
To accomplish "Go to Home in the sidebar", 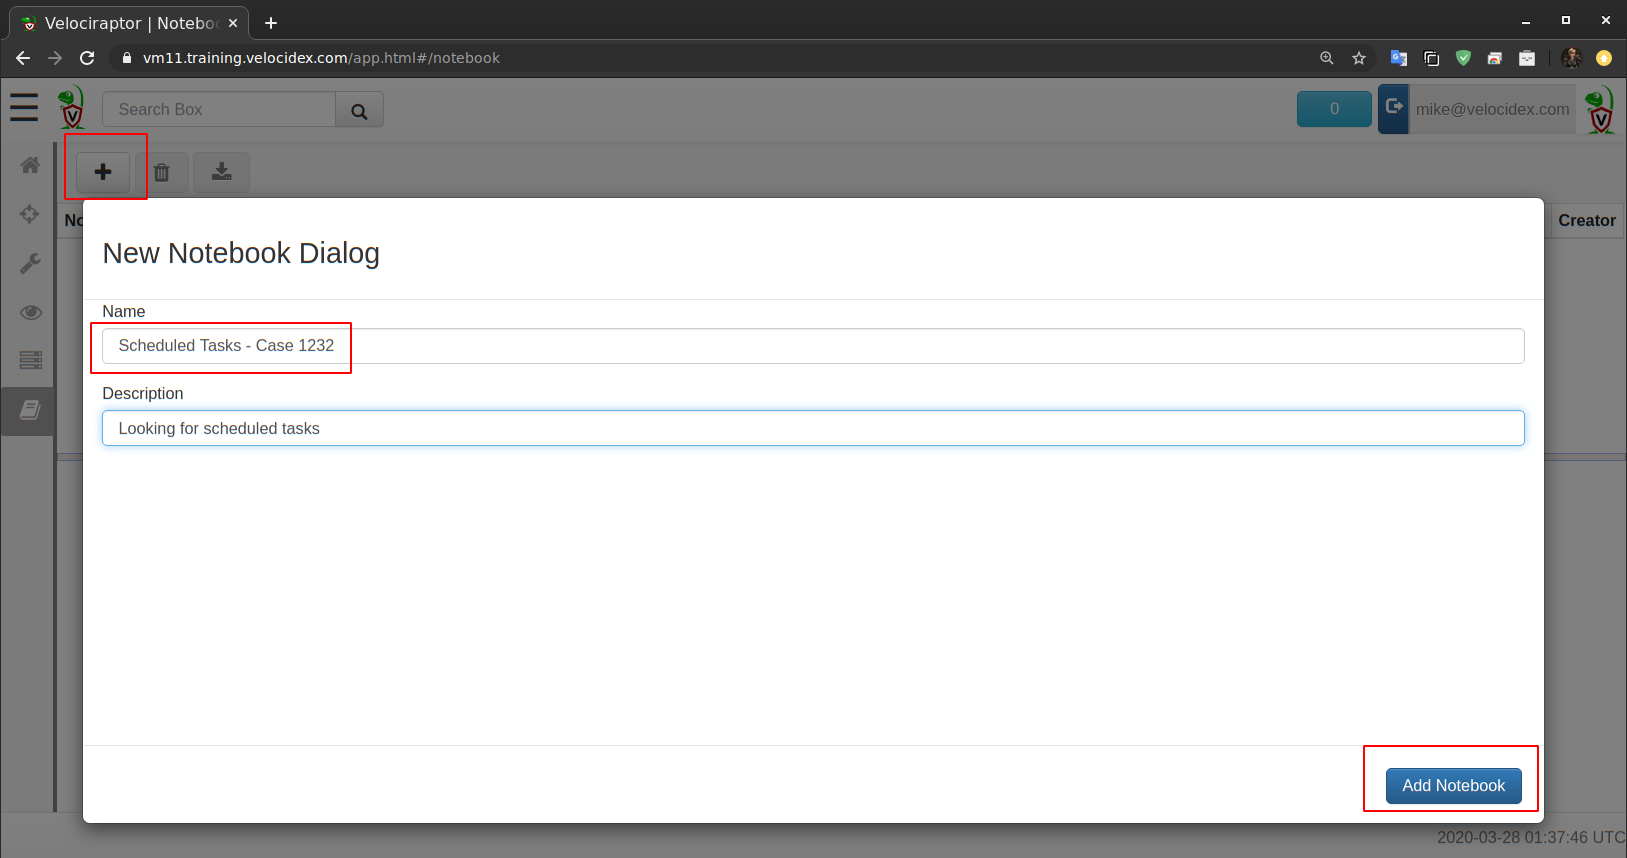I will pos(30,165).
